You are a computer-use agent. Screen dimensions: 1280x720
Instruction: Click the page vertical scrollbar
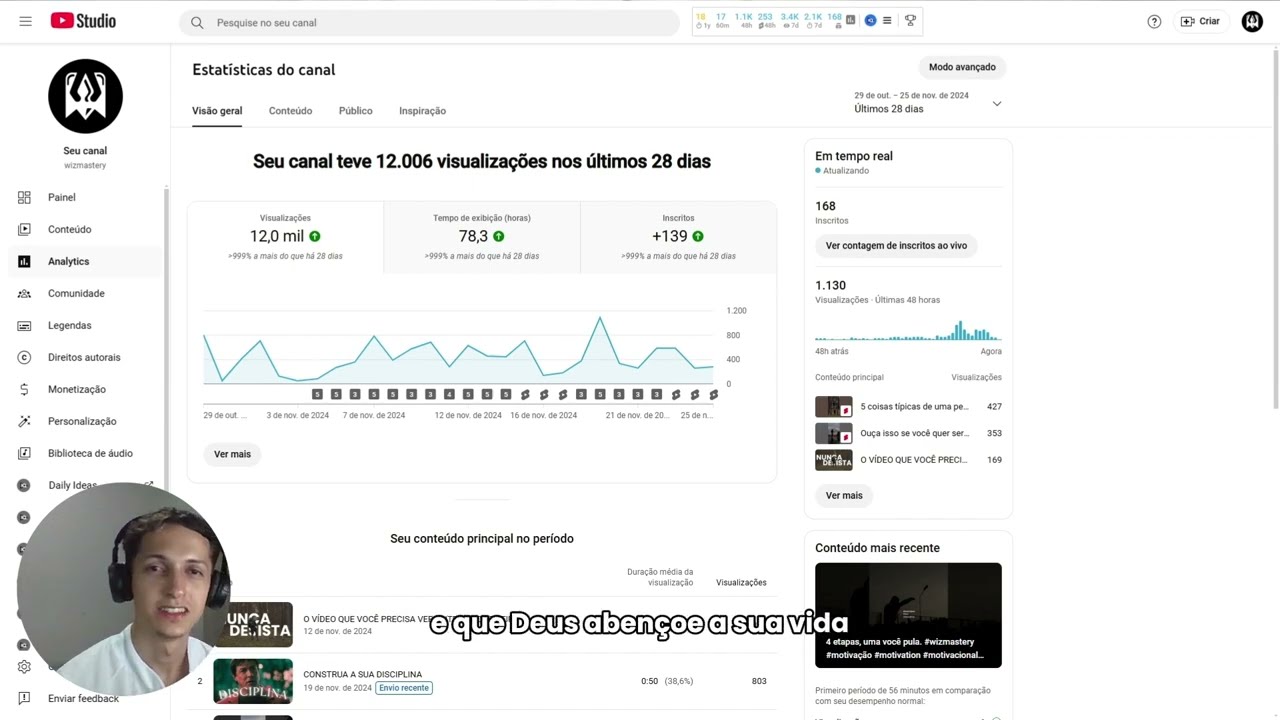tap(1276, 230)
